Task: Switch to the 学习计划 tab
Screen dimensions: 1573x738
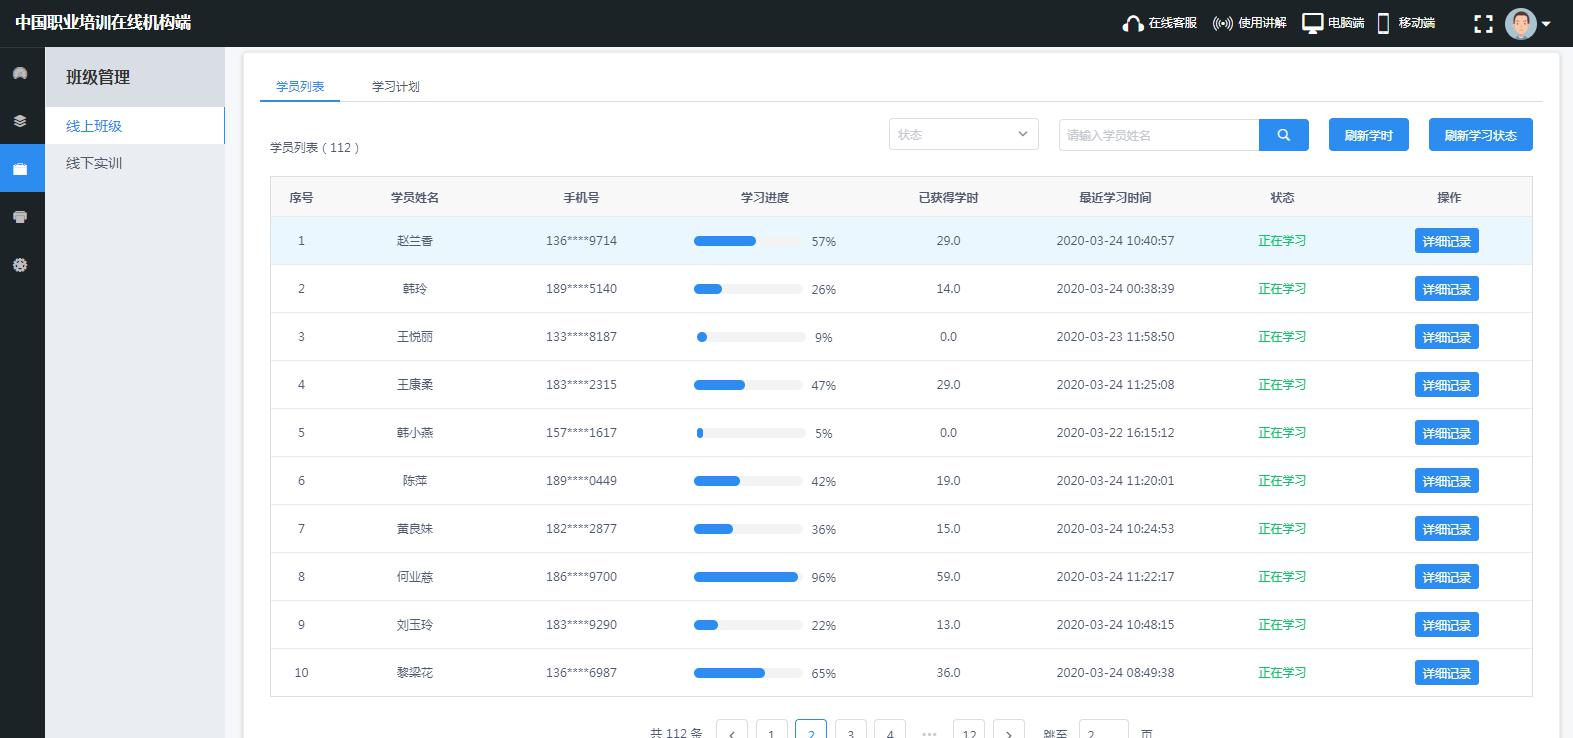Action: click(x=395, y=87)
